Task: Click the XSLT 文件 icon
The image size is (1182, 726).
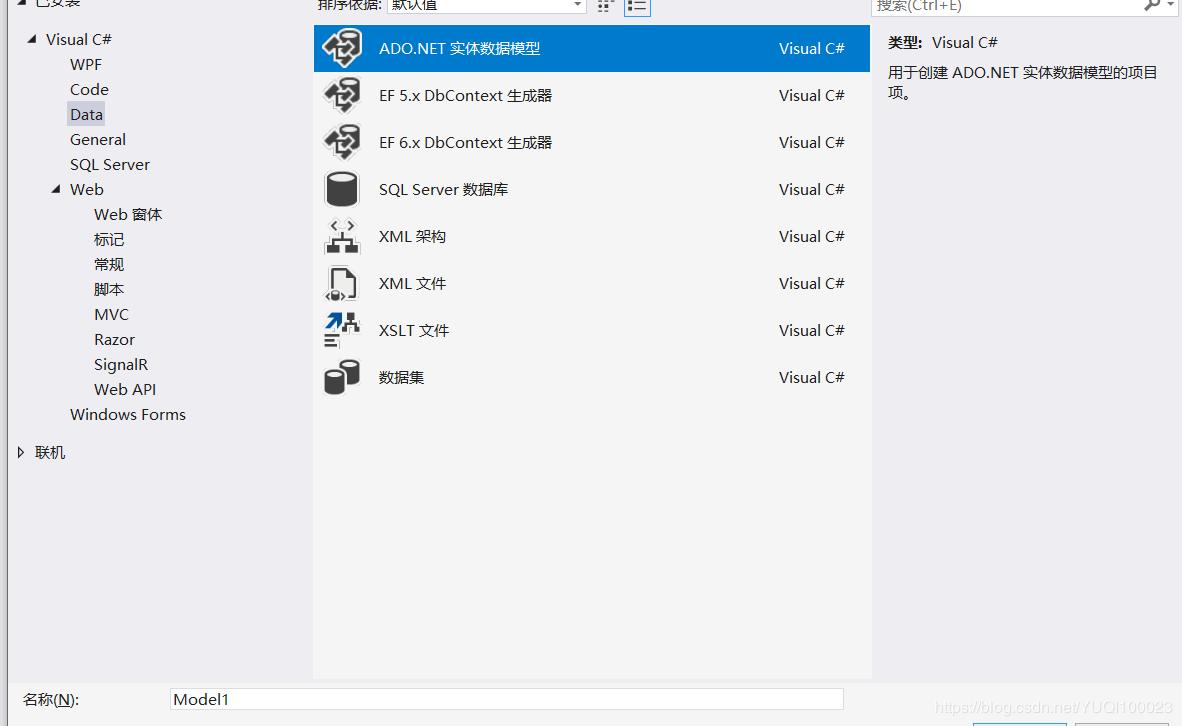Action: point(341,330)
